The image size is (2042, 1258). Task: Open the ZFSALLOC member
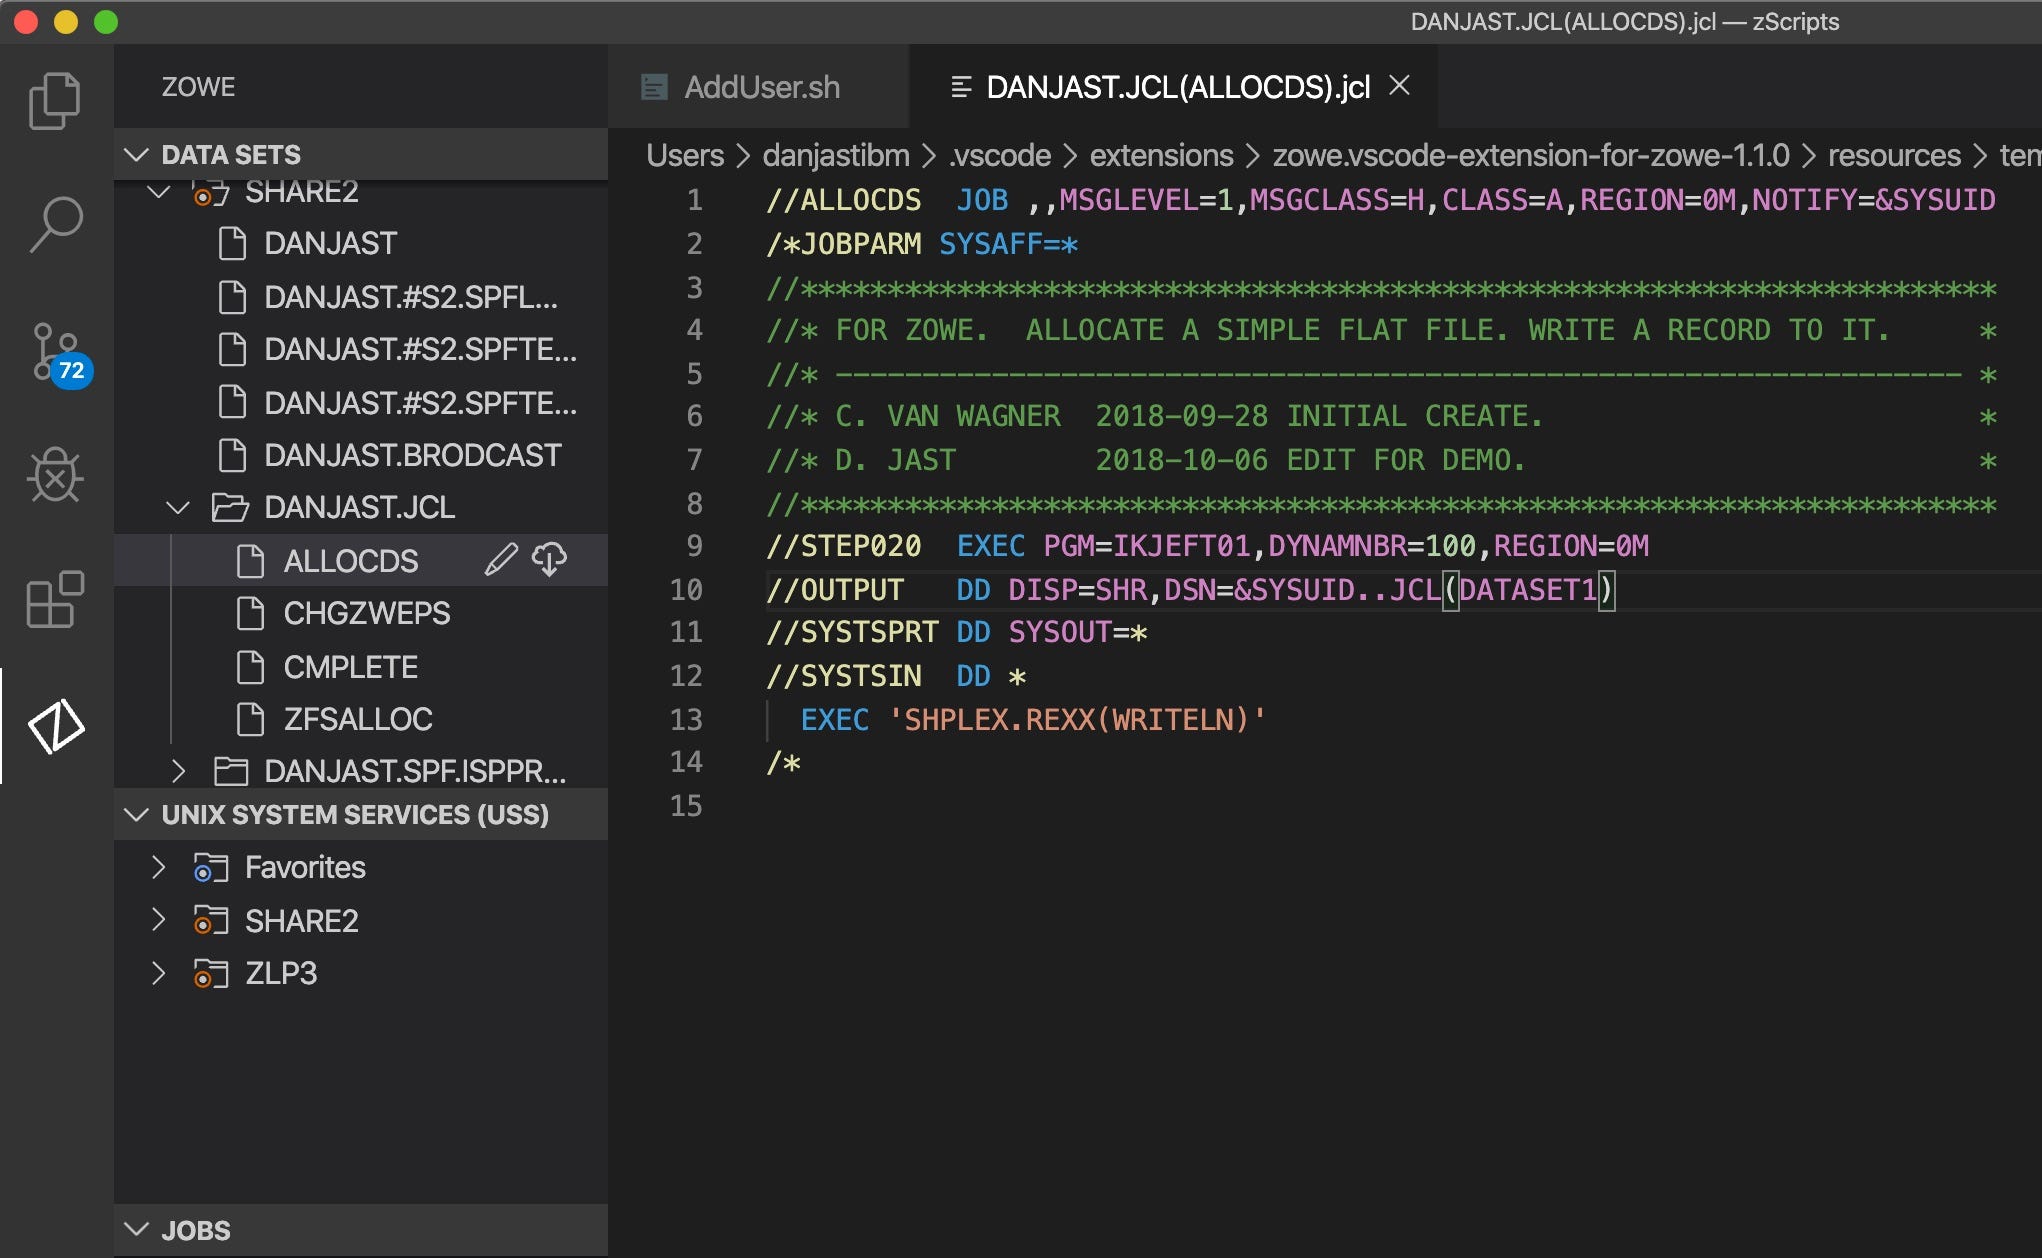point(357,719)
